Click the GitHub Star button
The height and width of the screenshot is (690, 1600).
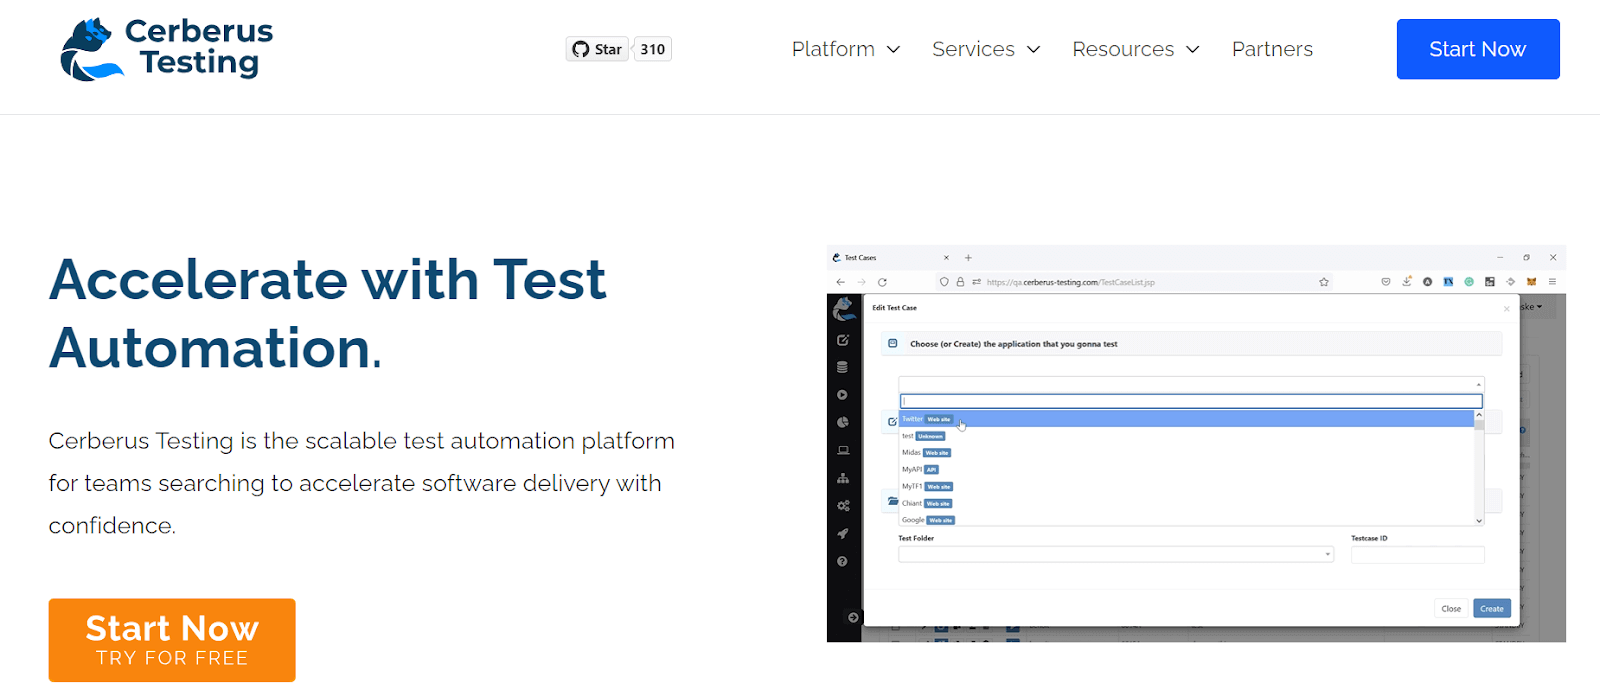pos(597,49)
